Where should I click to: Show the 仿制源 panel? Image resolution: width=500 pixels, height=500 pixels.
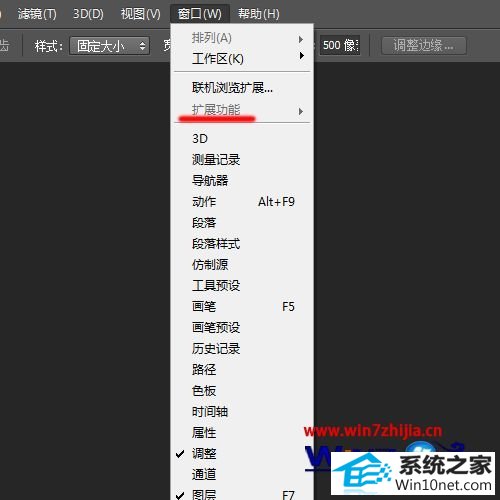[x=242, y=265]
